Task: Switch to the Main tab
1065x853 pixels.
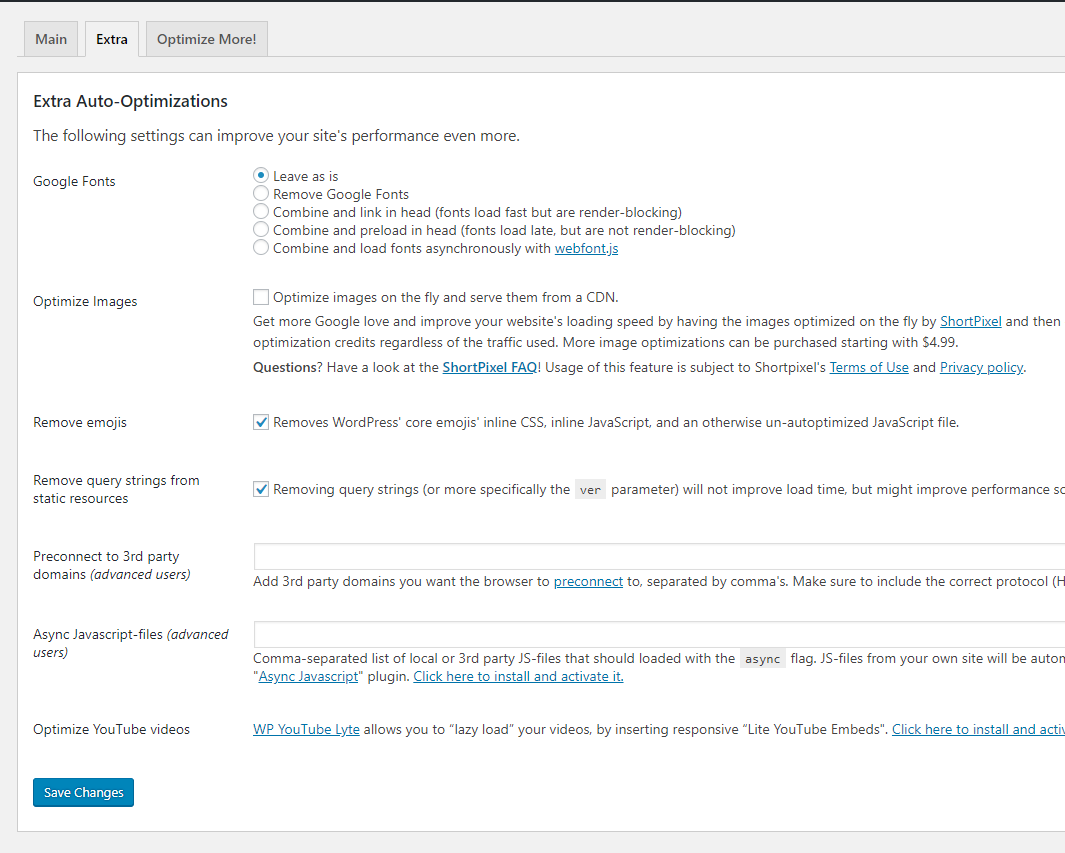Action: [x=51, y=39]
